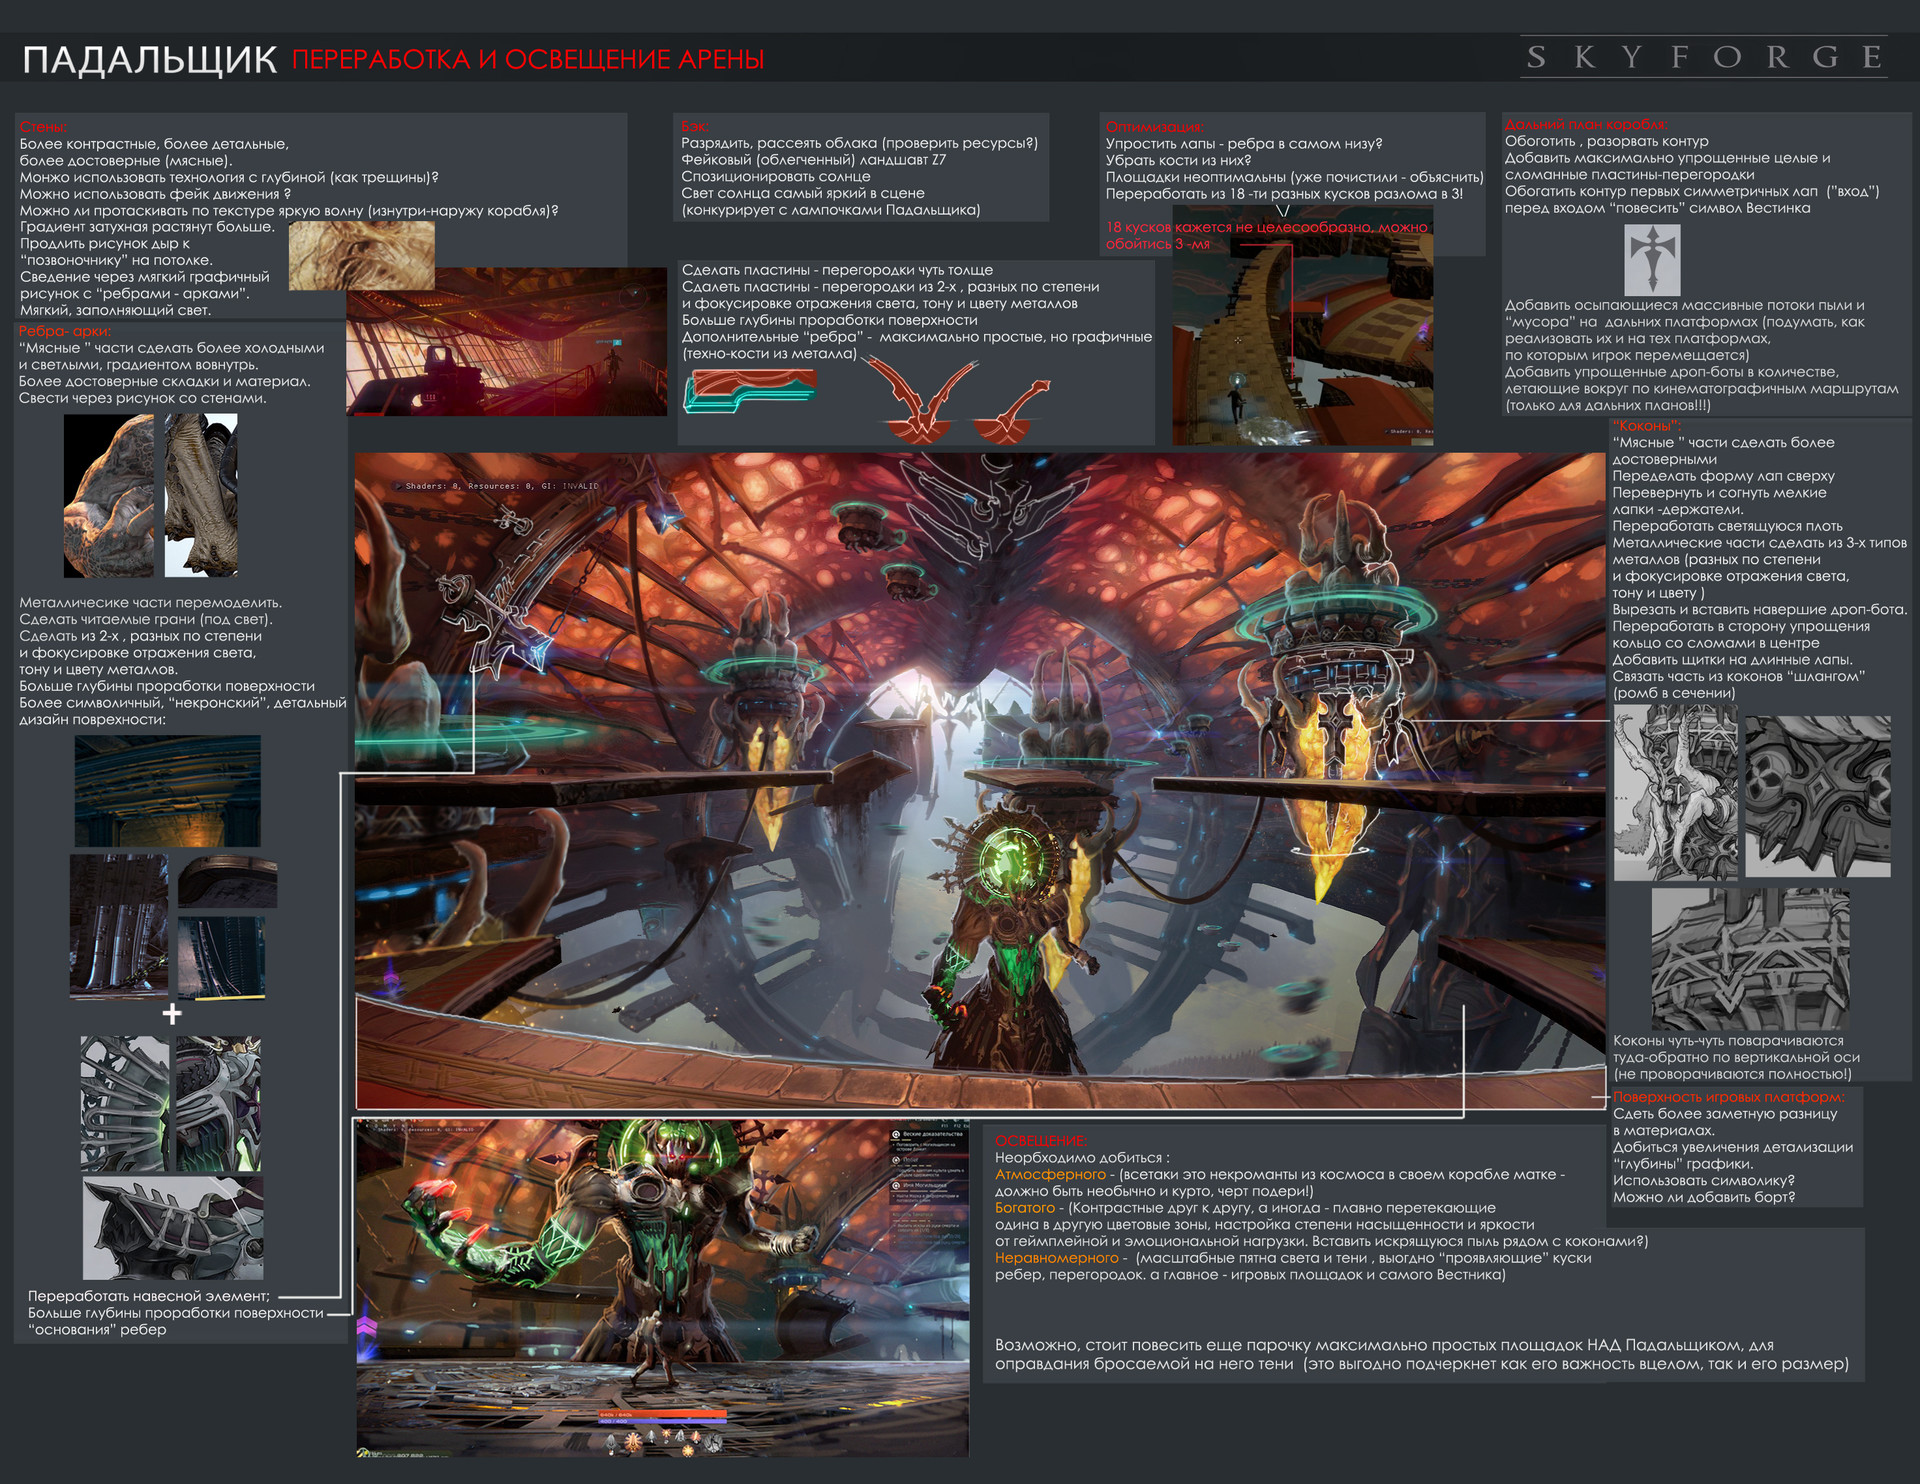Open the grayscale ornamental cross-section sketch
Viewport: 1920px width, 1484px height.
point(1818,797)
